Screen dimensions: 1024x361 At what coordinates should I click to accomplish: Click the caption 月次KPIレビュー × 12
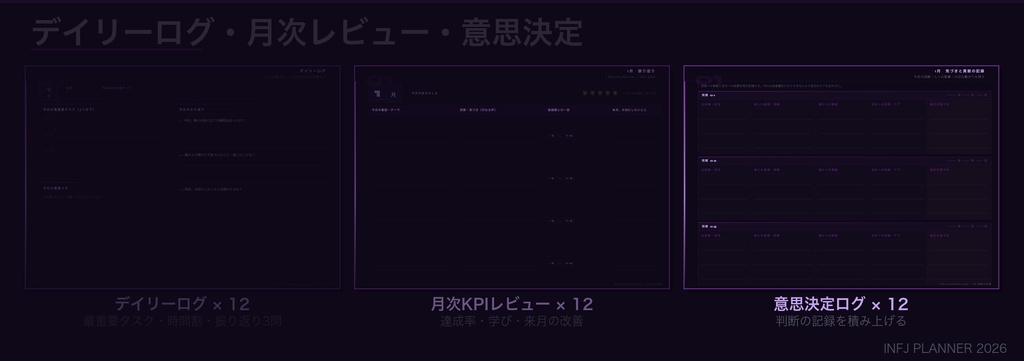512,304
